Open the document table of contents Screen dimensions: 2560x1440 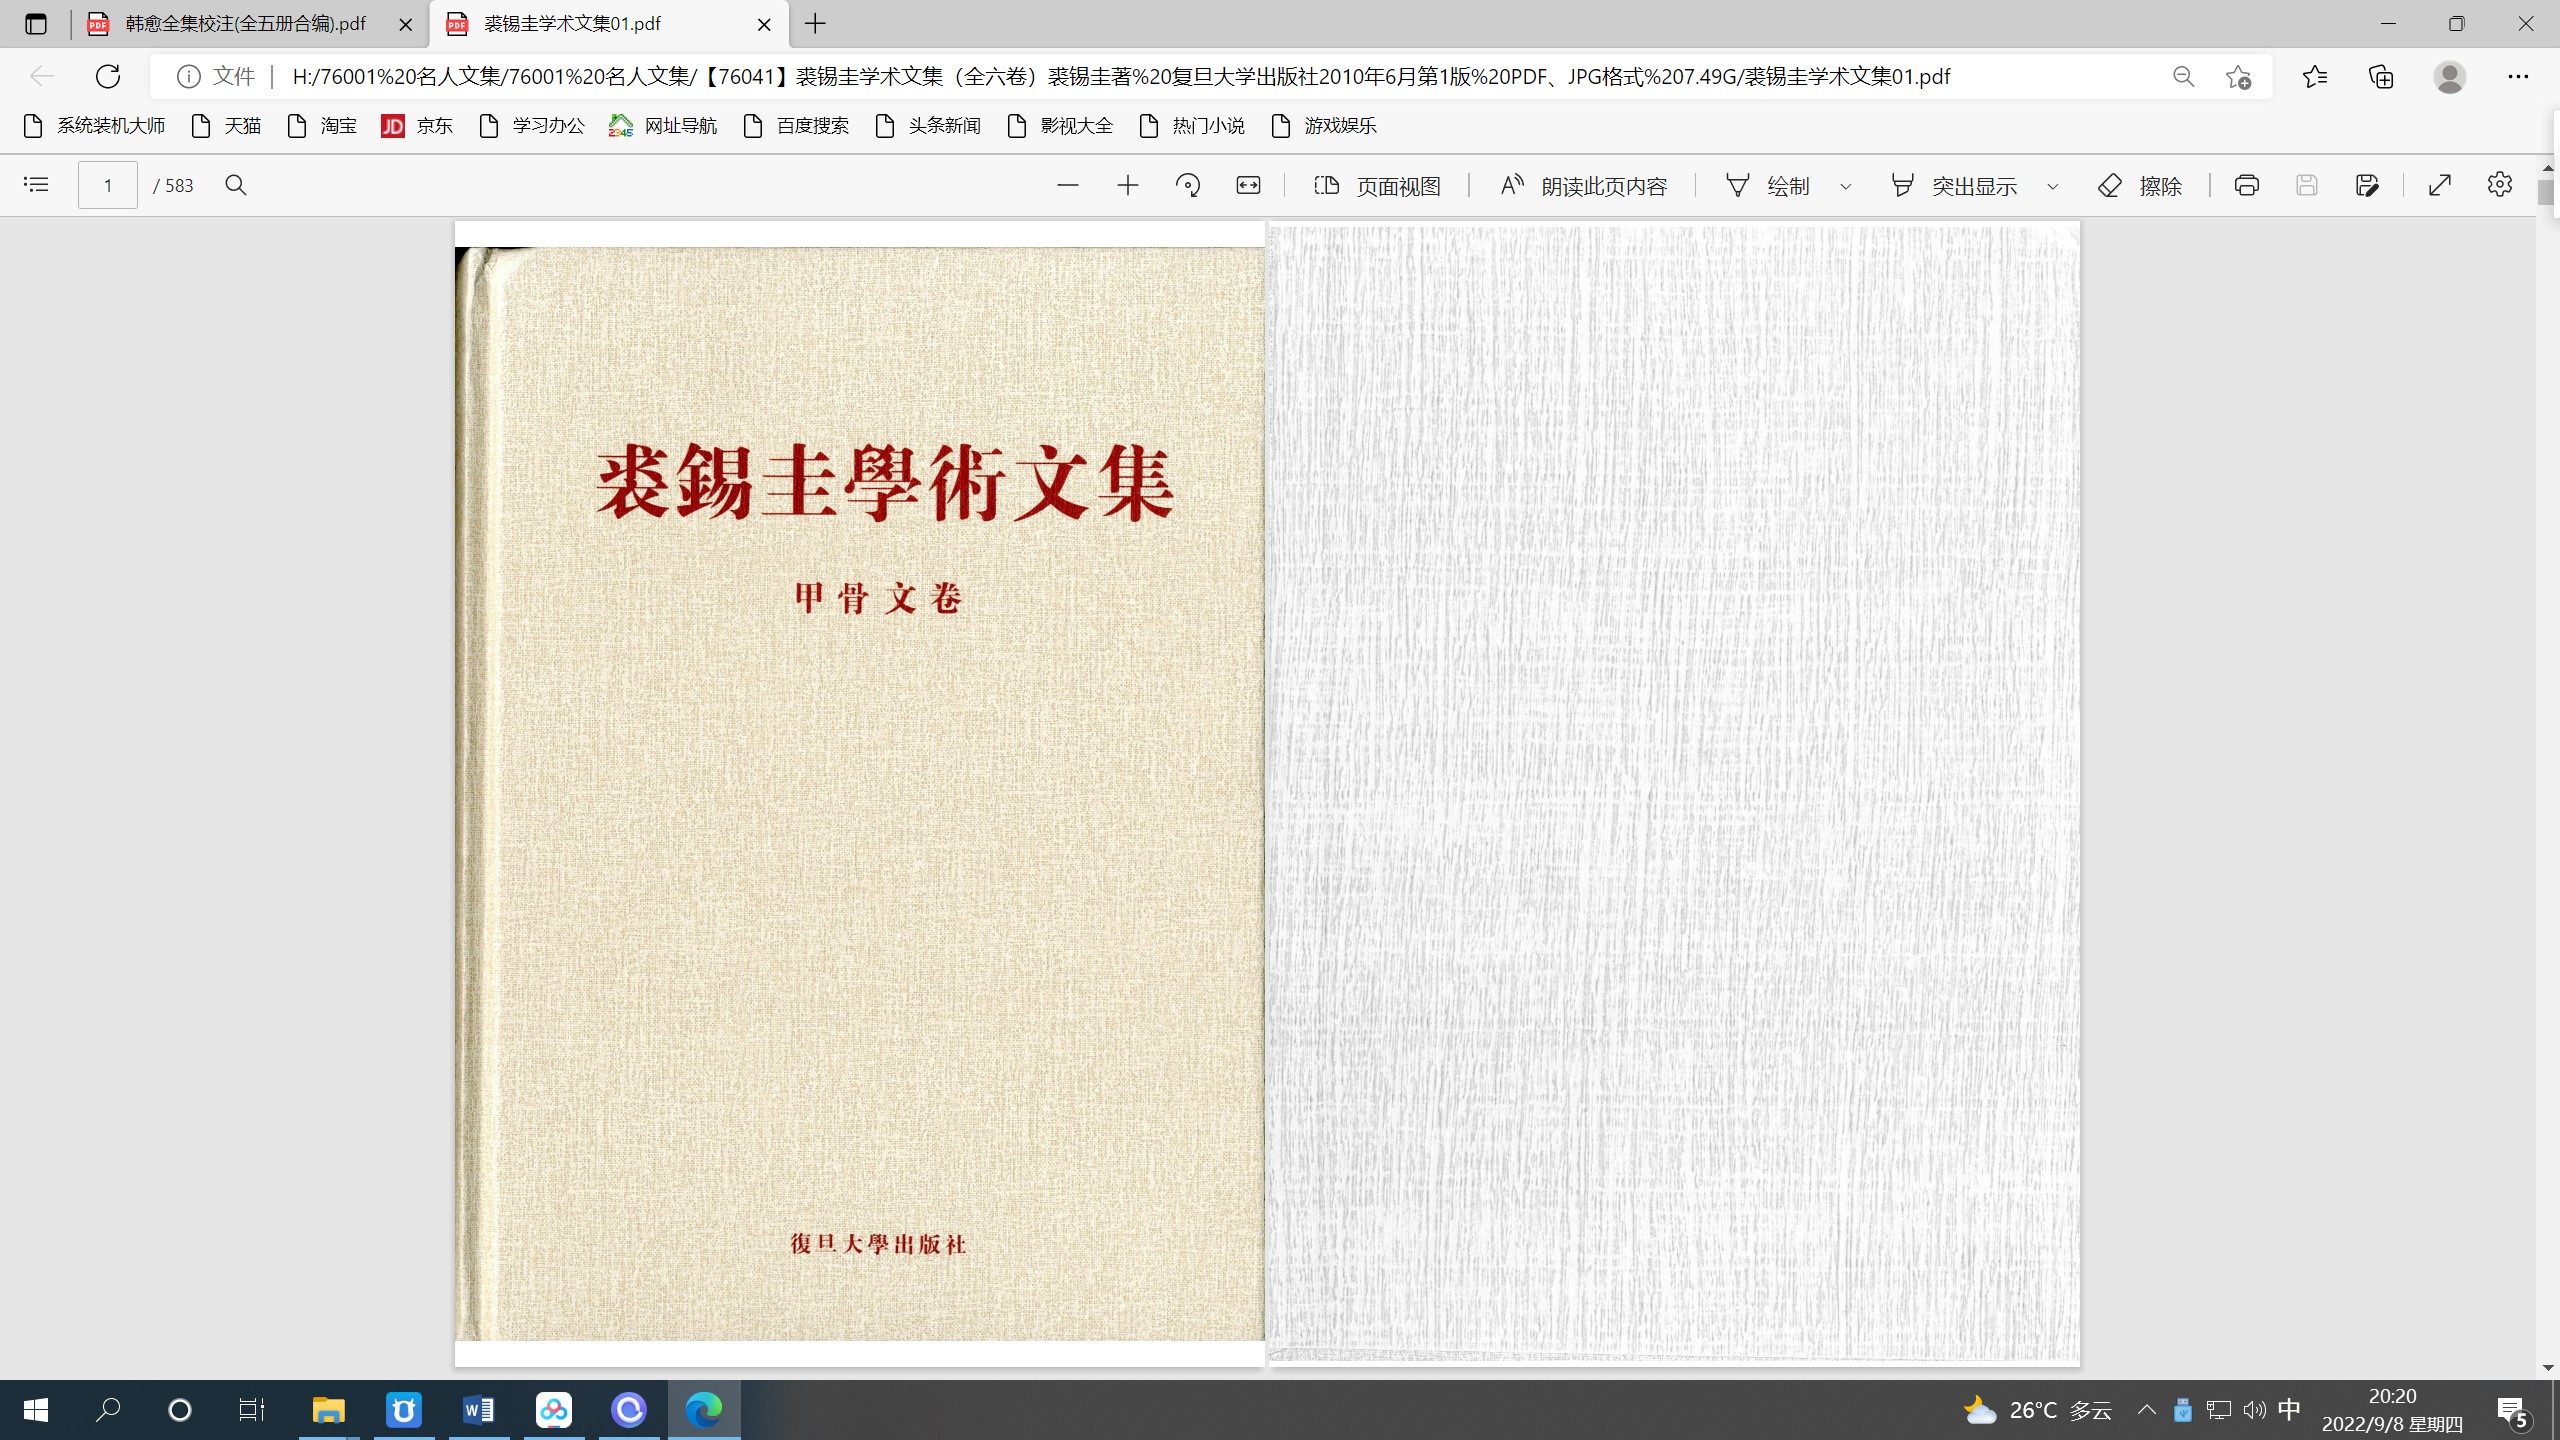click(x=35, y=184)
